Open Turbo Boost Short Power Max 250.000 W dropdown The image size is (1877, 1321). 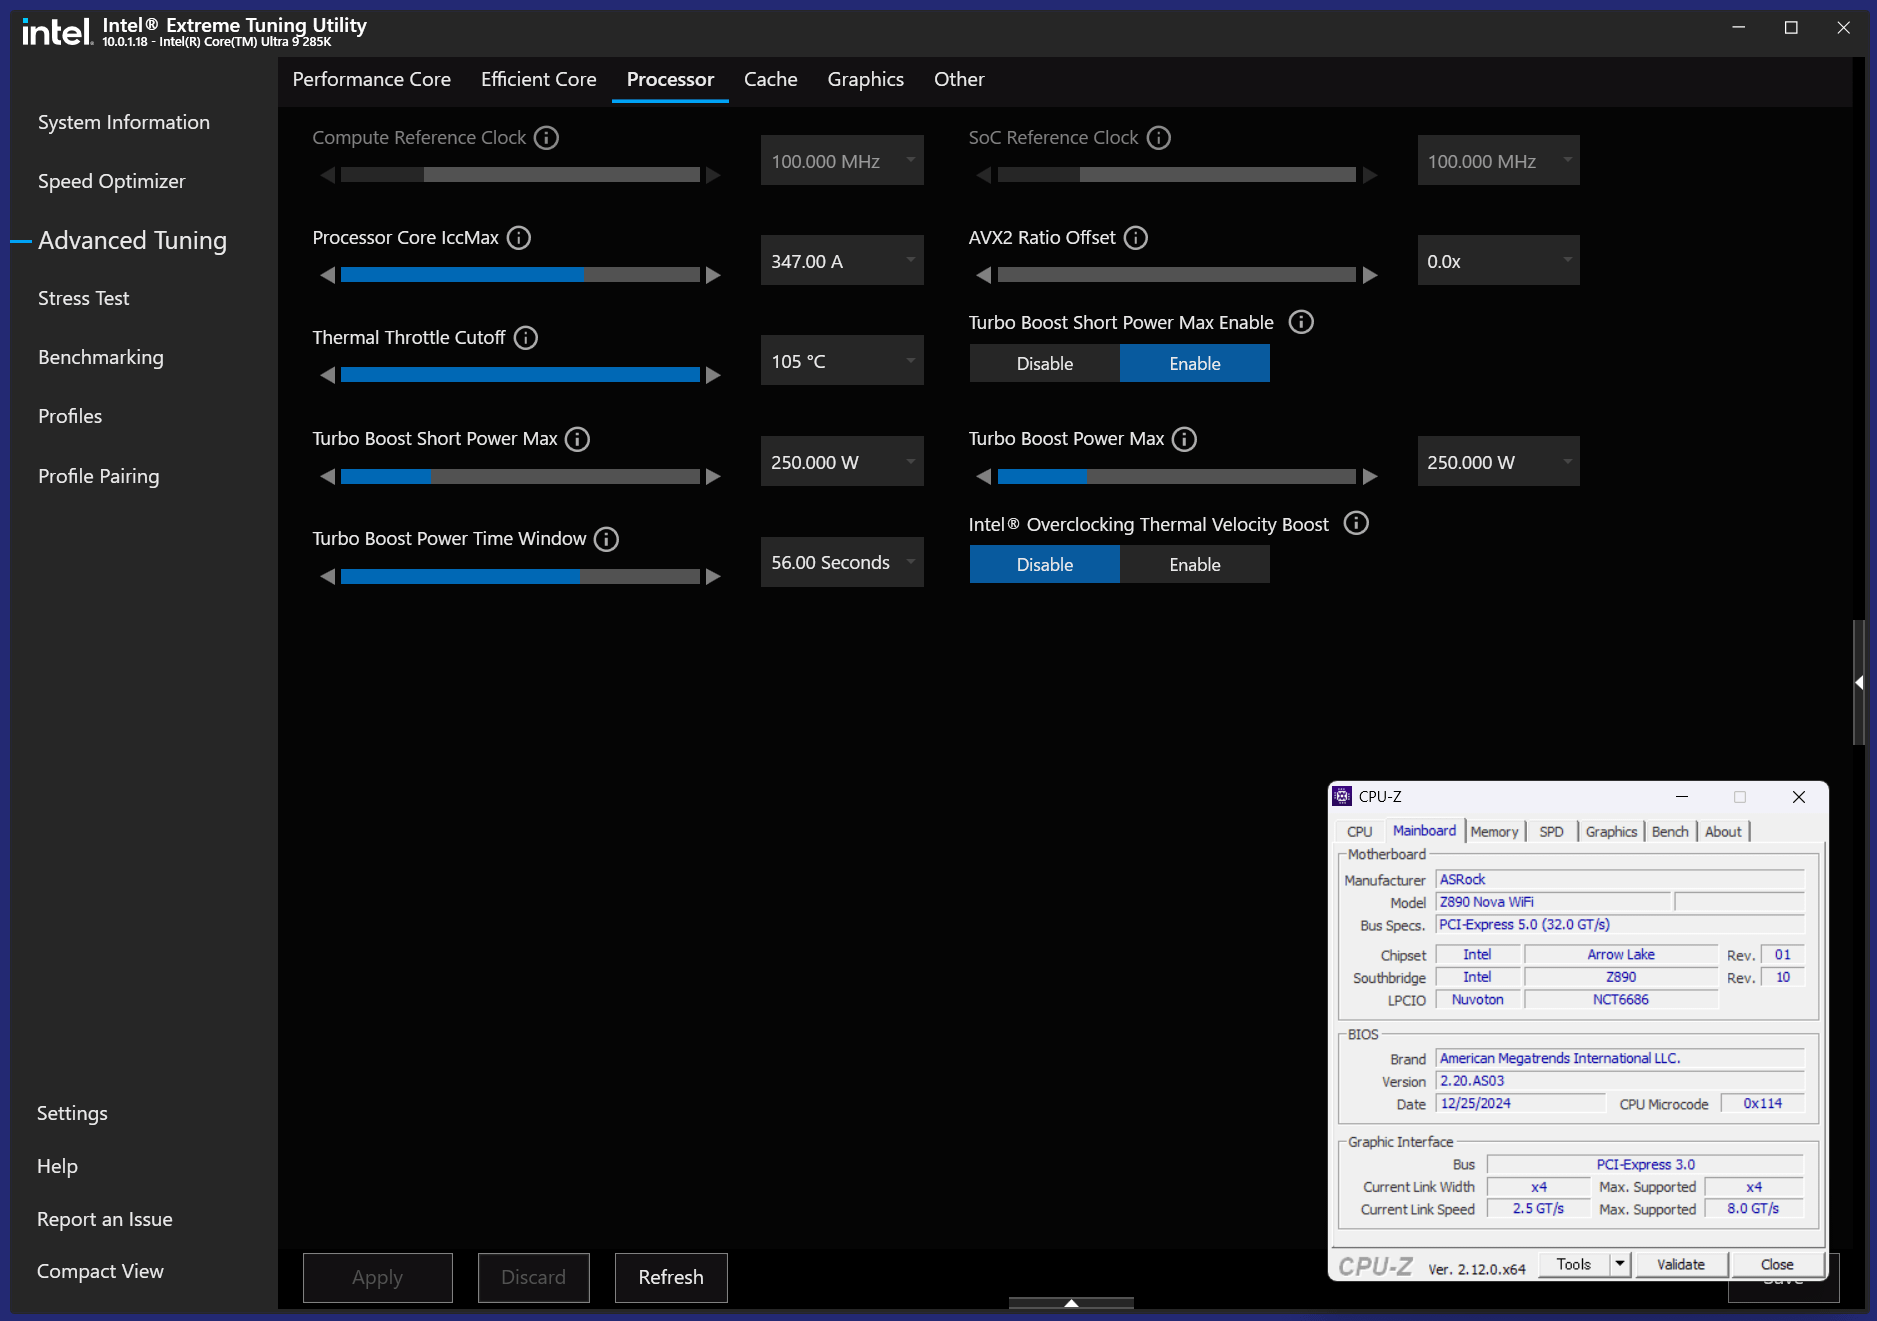(842, 461)
